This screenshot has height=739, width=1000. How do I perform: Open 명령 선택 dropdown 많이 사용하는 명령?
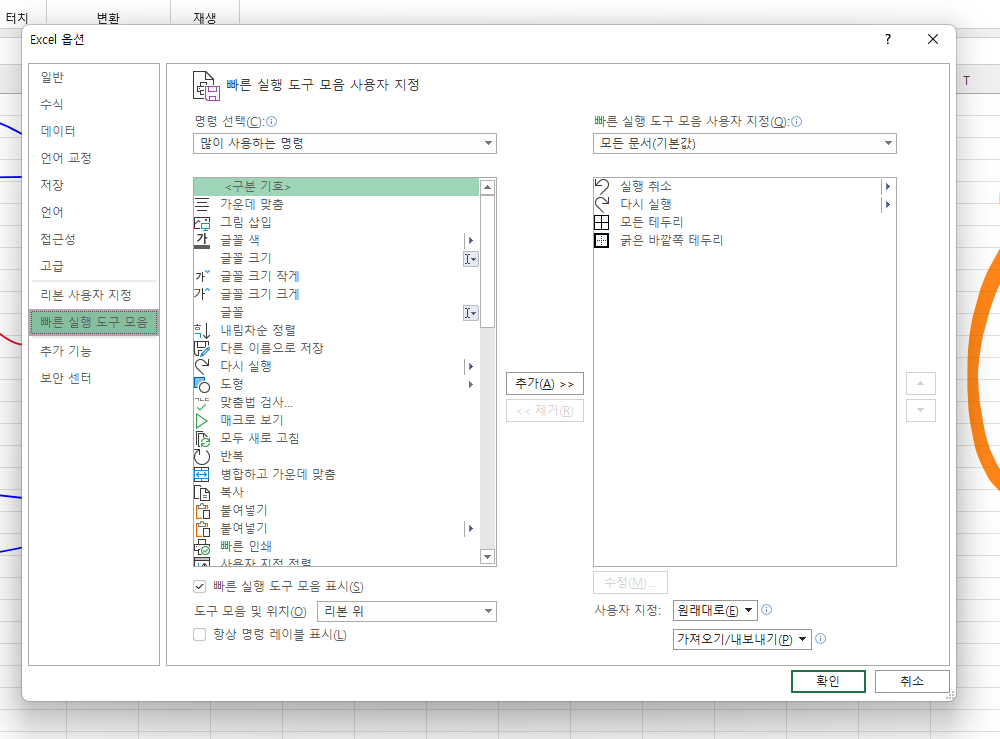[344, 143]
